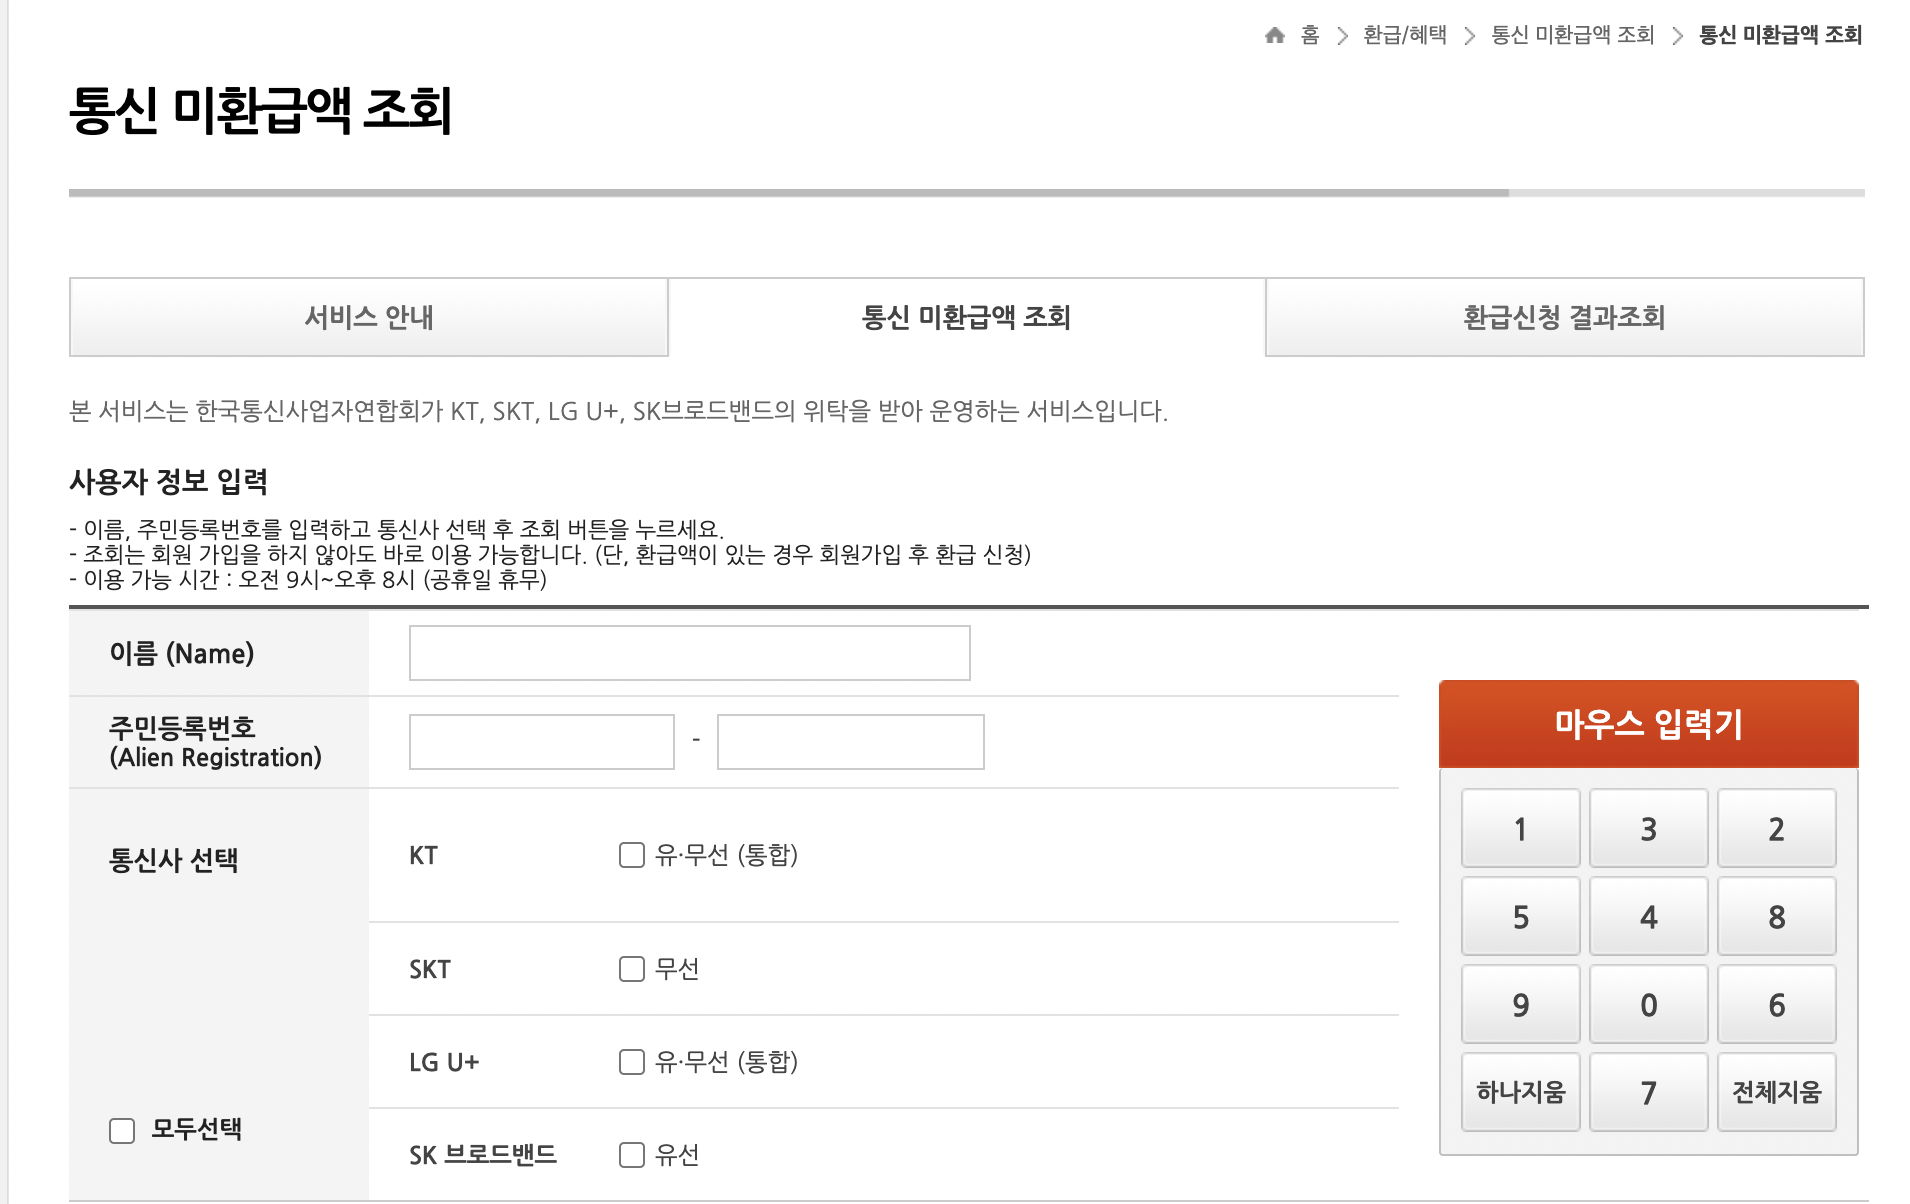
Task: Go to 환급/혜택 breadcrumb link
Action: click(1405, 35)
